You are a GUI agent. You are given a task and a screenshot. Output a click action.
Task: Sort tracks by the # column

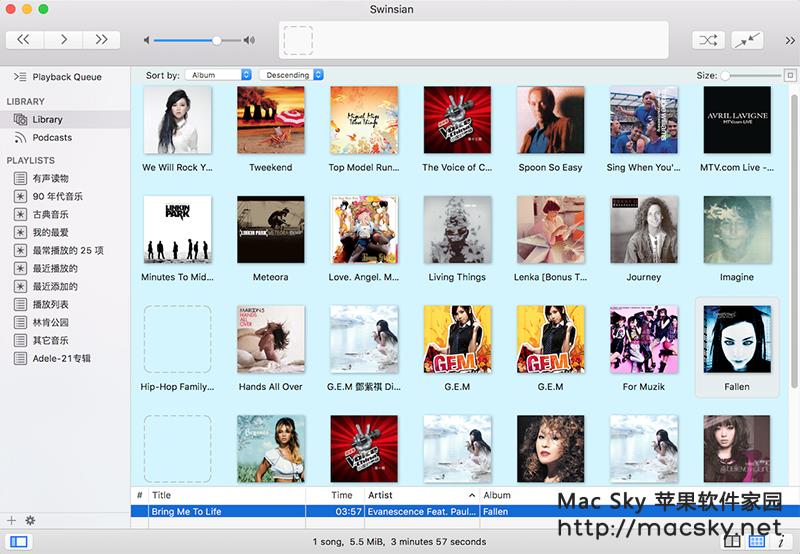coord(139,495)
